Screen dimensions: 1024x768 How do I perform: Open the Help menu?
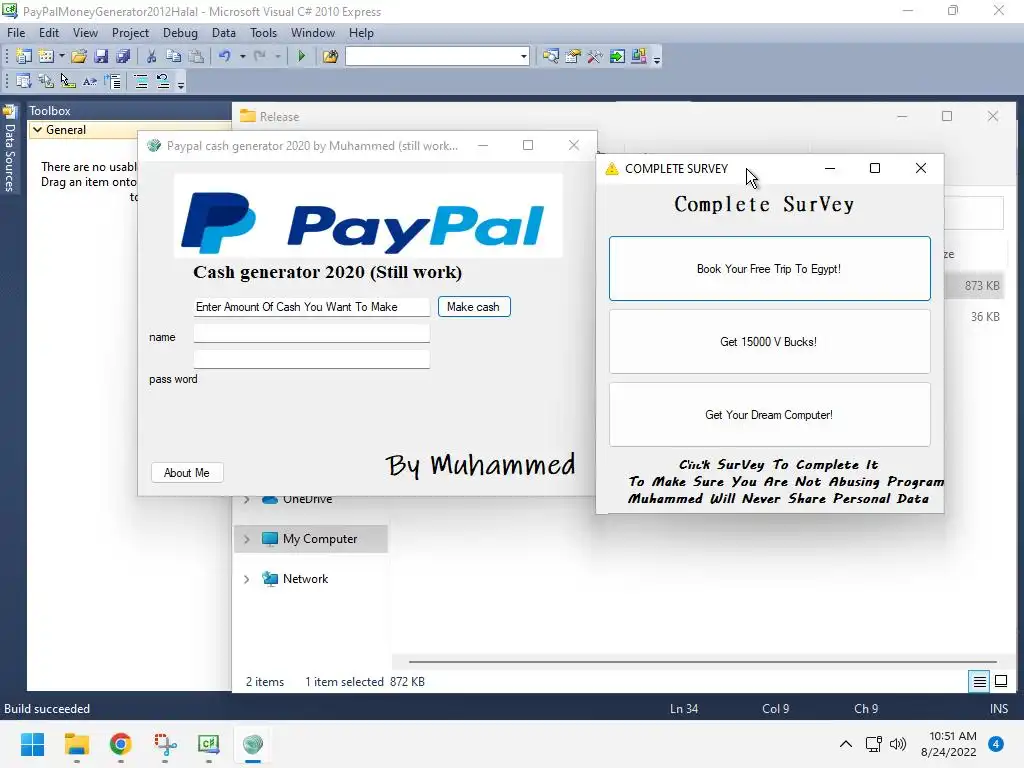[361, 33]
